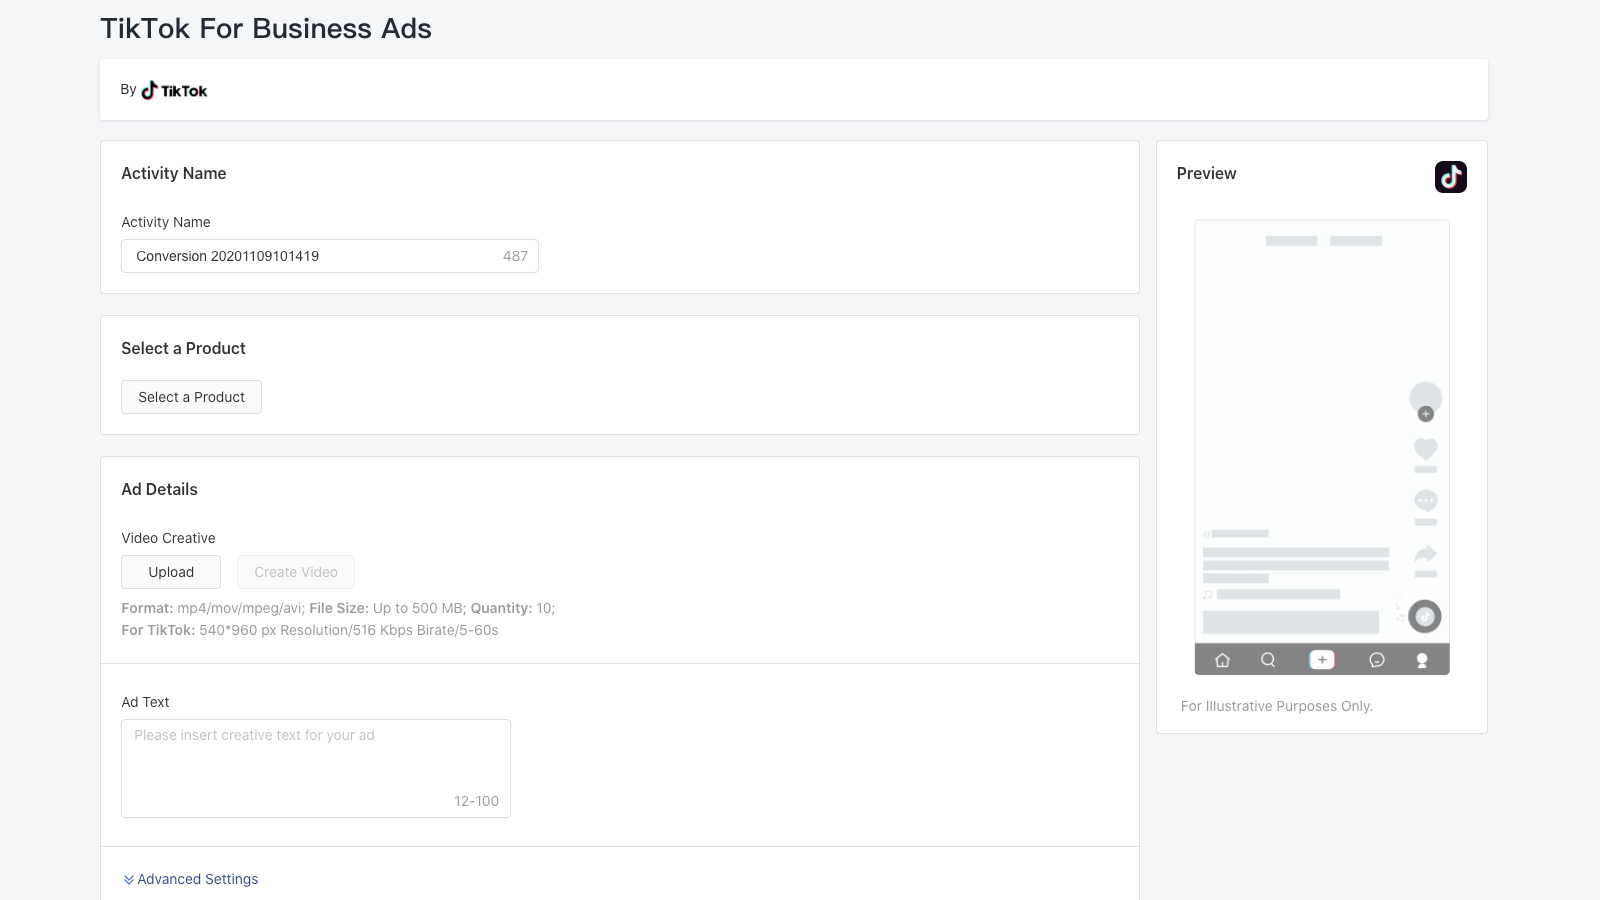Click the inbox message icon in the preview bar

click(1377, 660)
